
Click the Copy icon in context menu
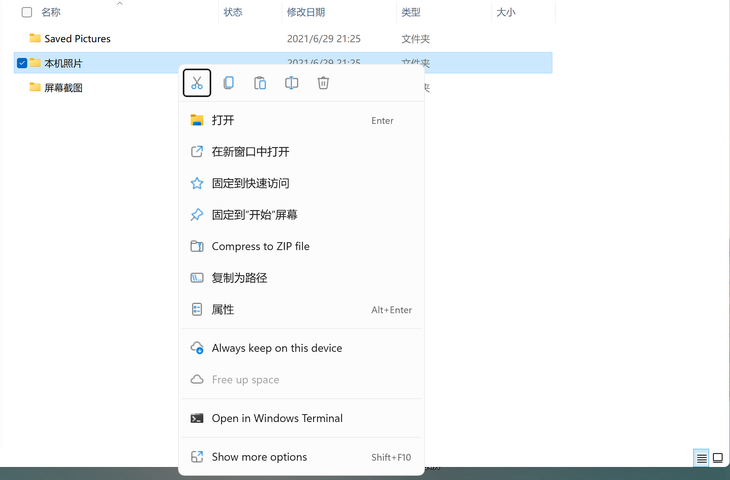pos(228,83)
